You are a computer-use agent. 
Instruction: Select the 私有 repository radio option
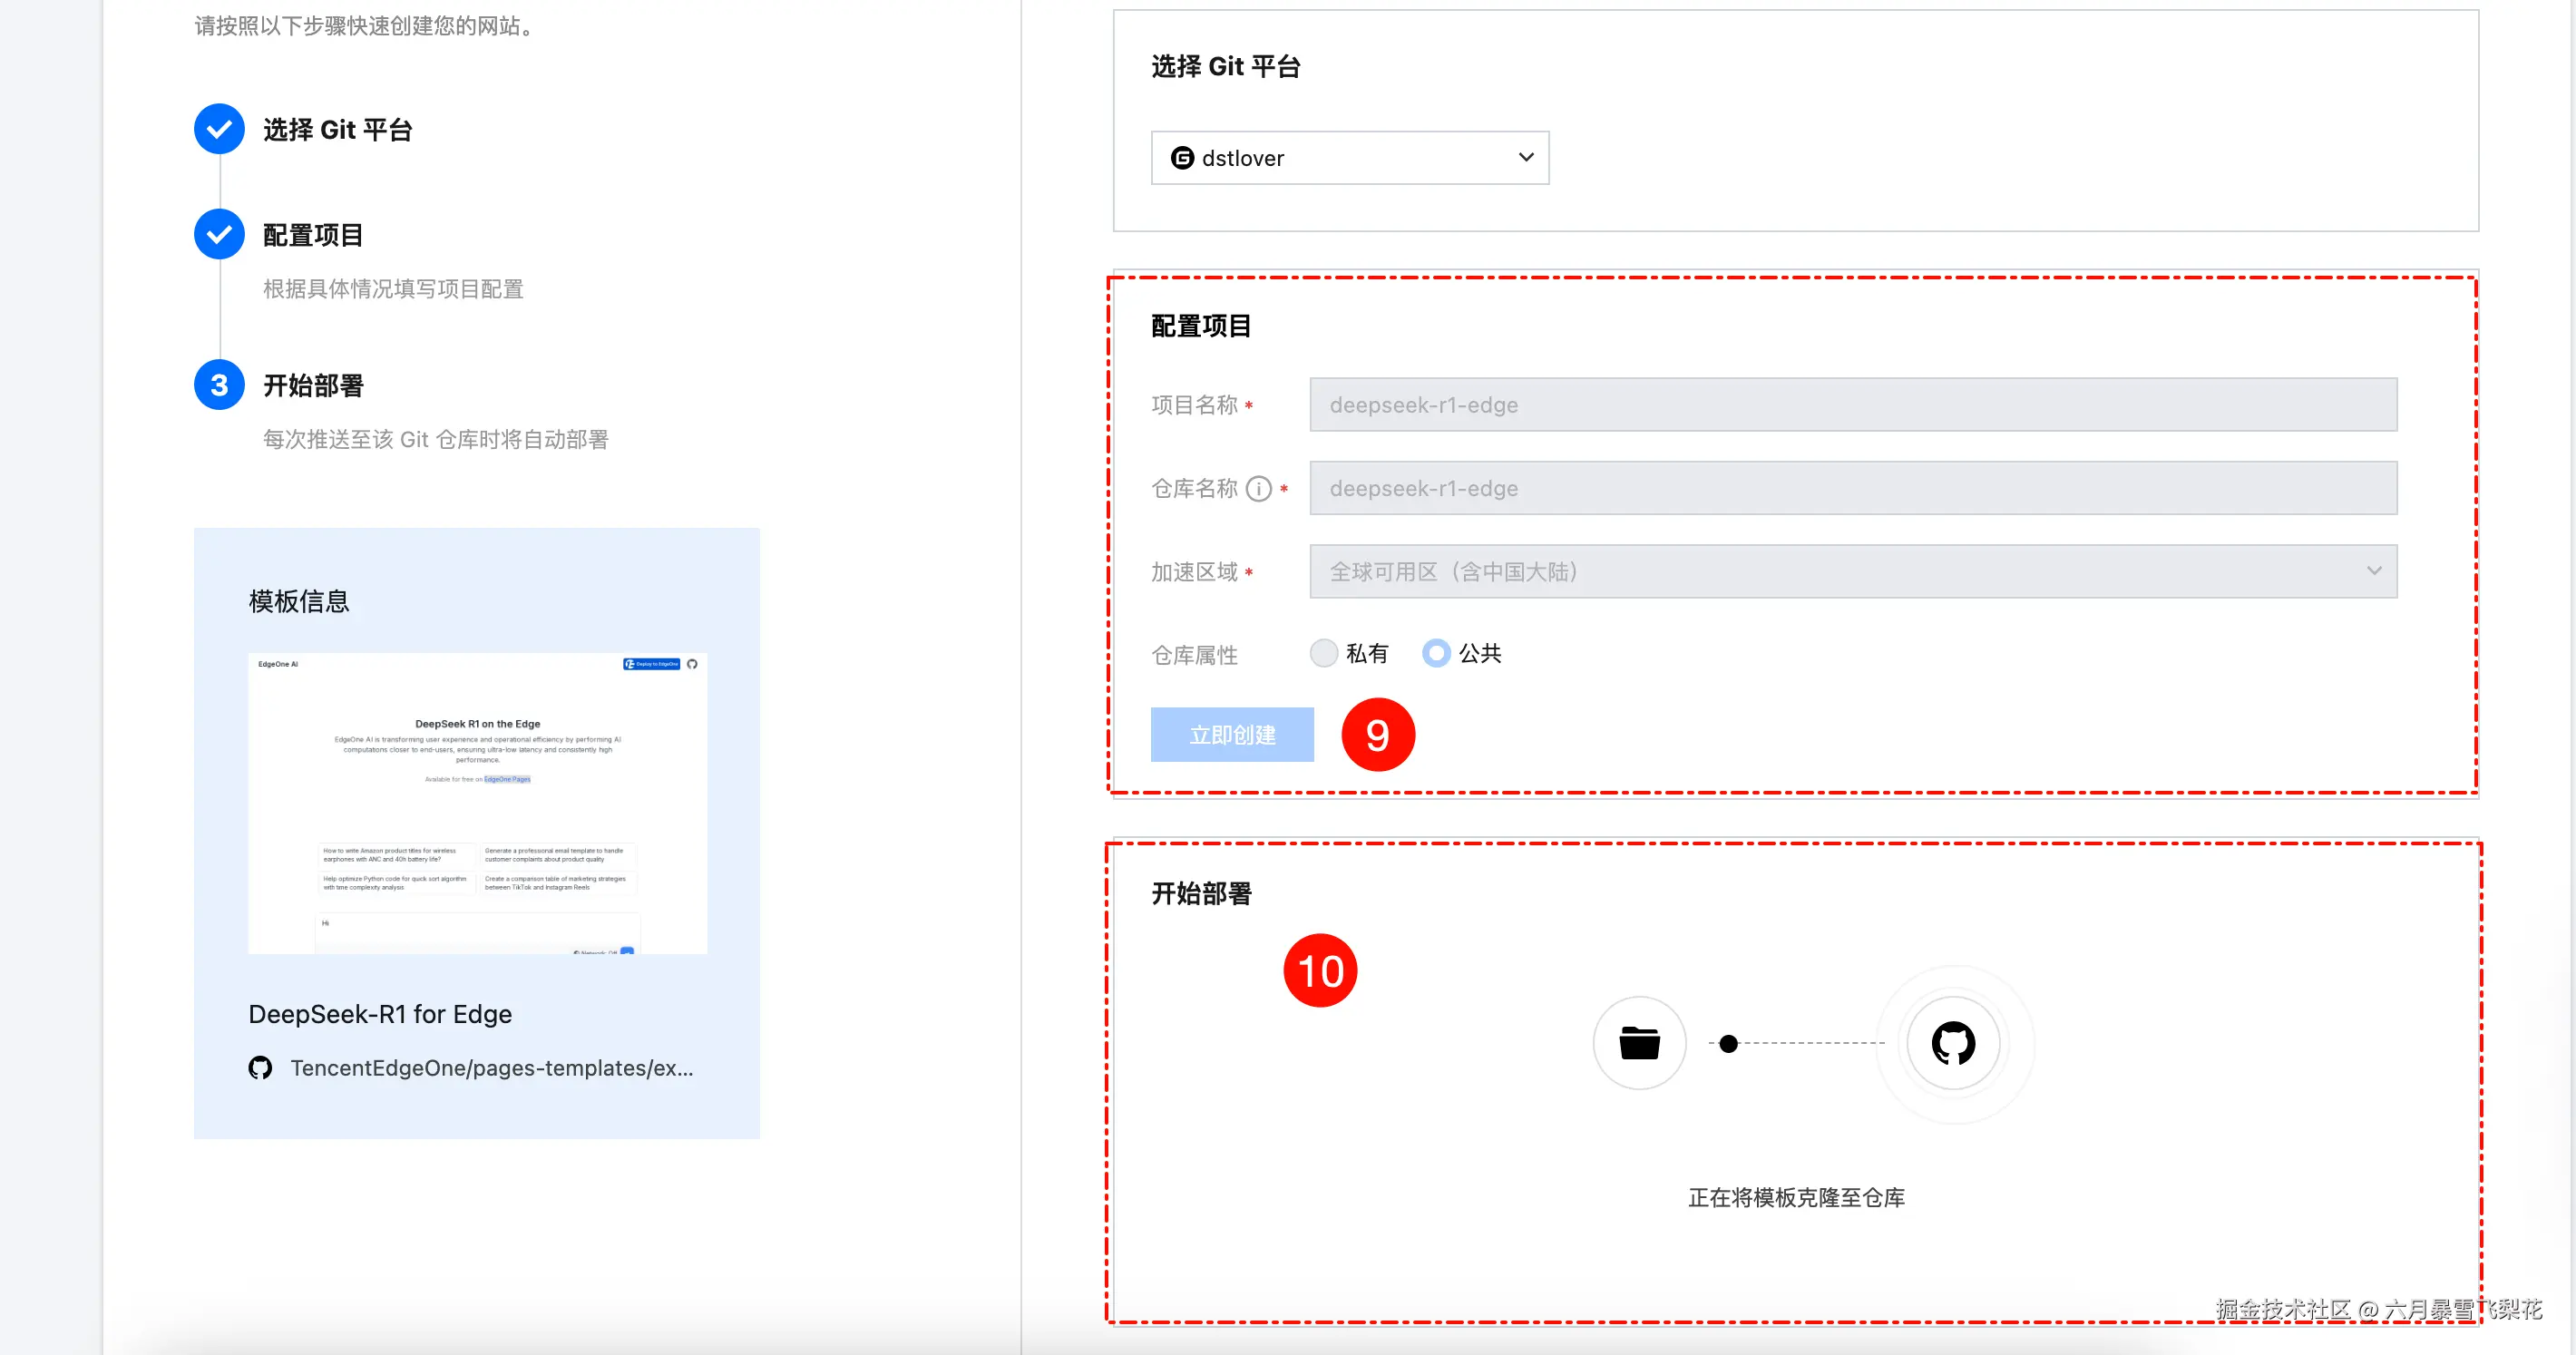click(x=1324, y=653)
